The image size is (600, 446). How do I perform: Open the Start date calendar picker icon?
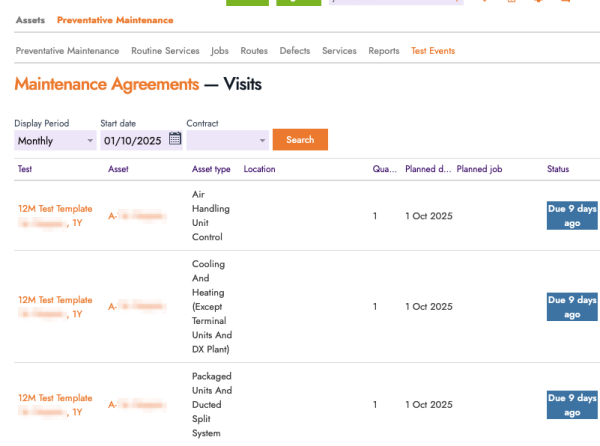(x=176, y=140)
